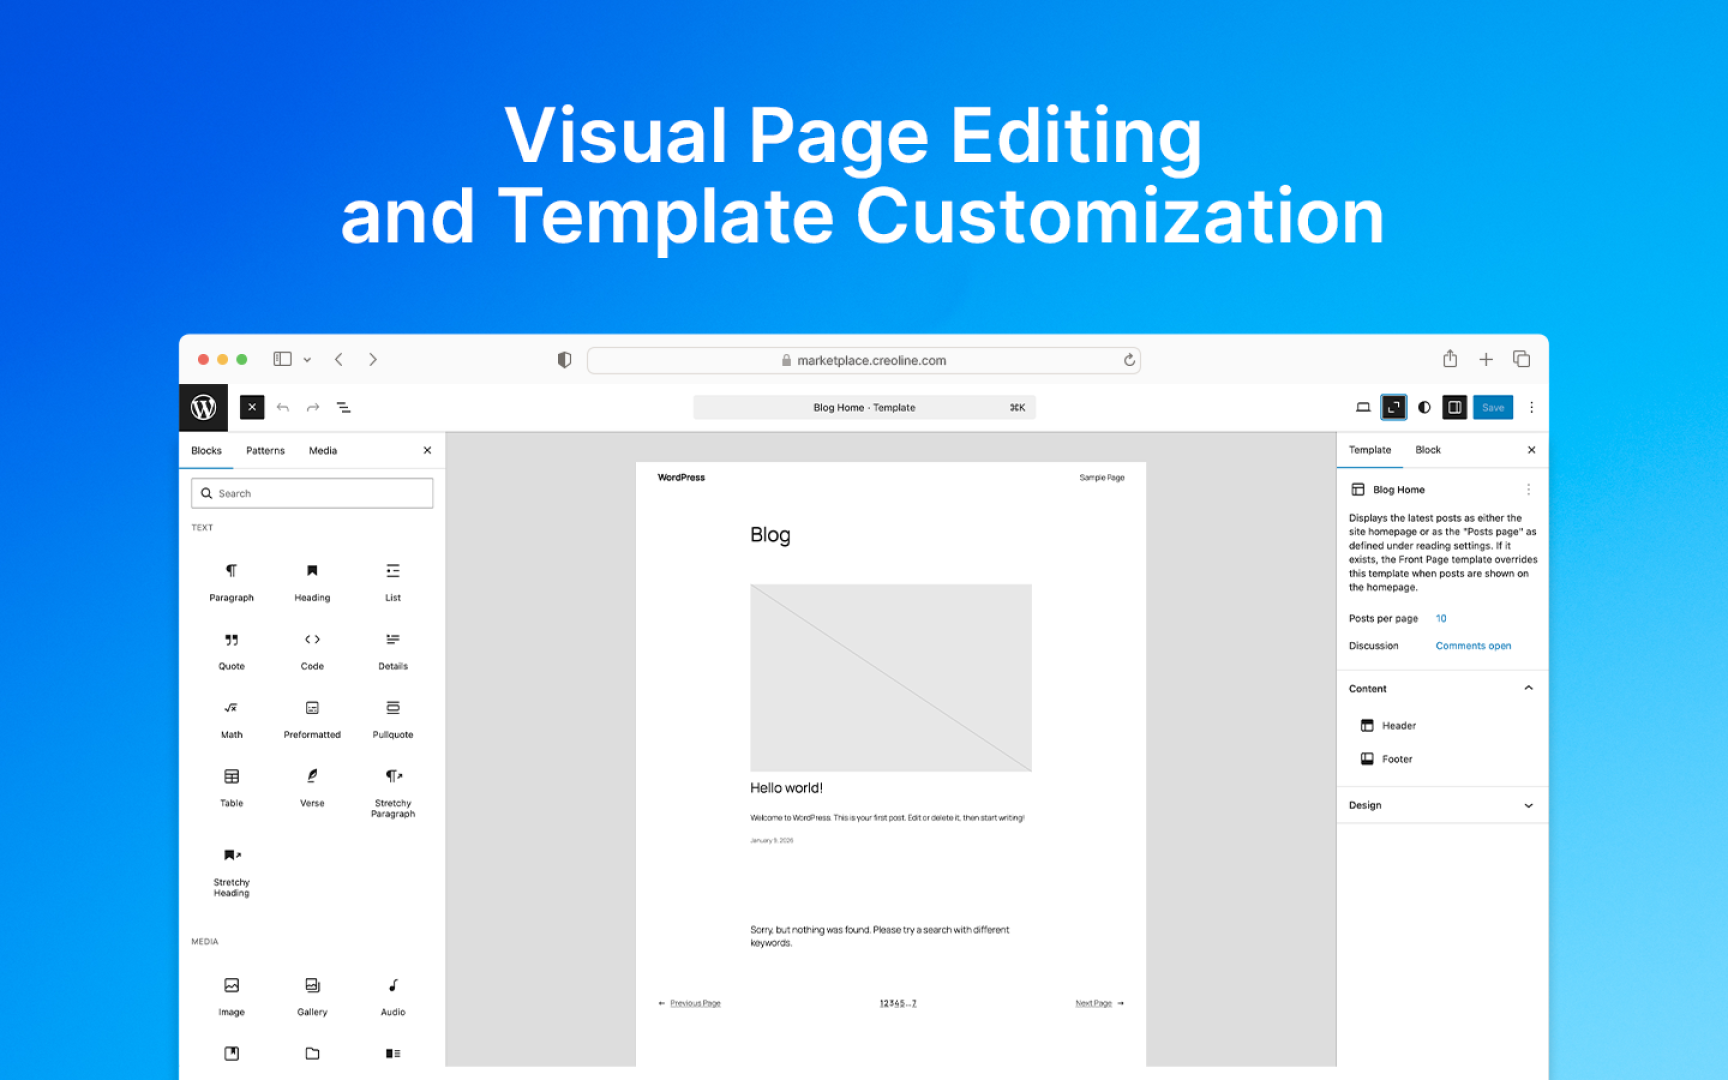Click the WordPress logo icon
The width and height of the screenshot is (1728, 1080).
(204, 407)
